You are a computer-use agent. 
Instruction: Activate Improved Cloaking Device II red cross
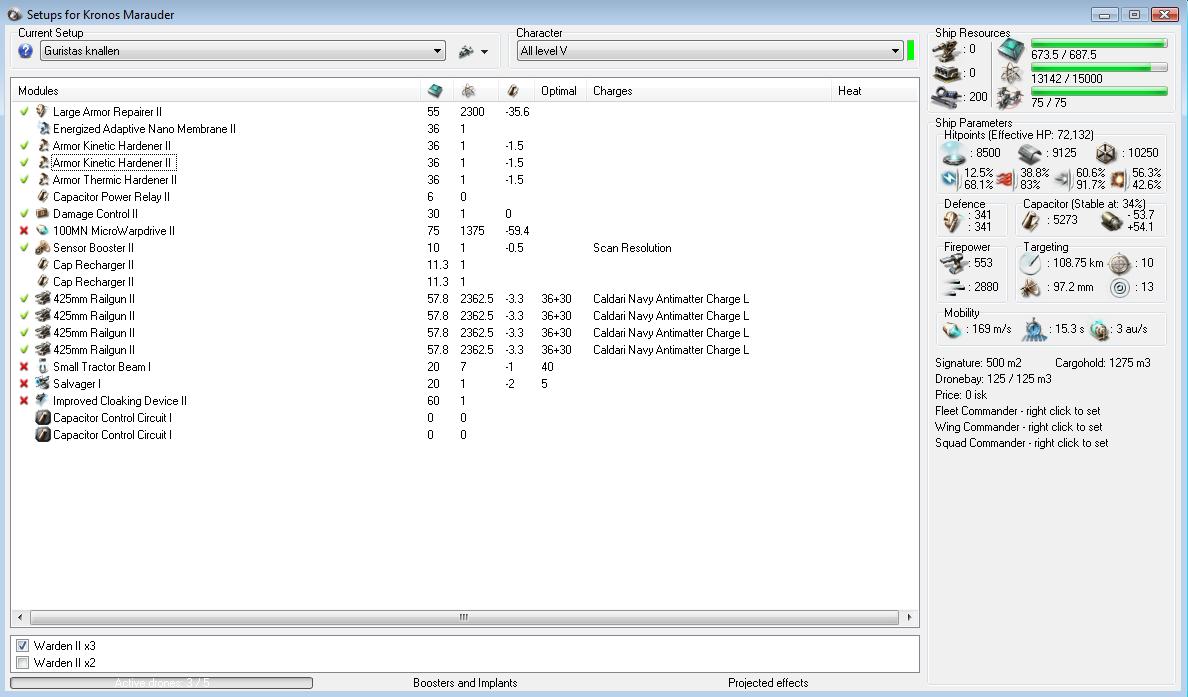(24, 401)
